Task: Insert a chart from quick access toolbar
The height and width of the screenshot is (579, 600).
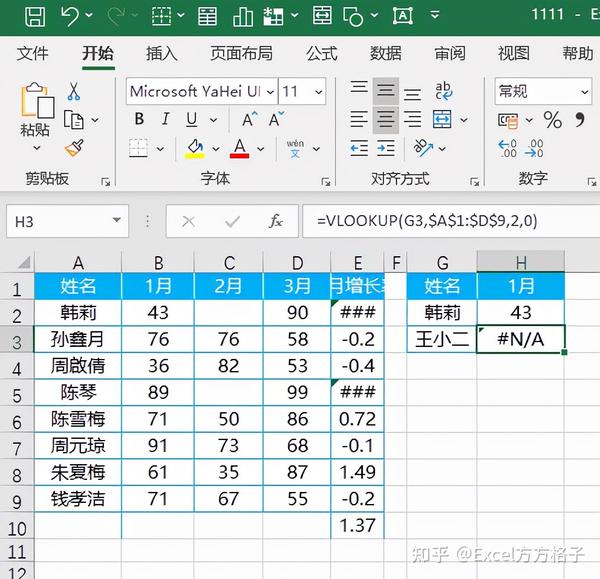Action: coord(243,16)
